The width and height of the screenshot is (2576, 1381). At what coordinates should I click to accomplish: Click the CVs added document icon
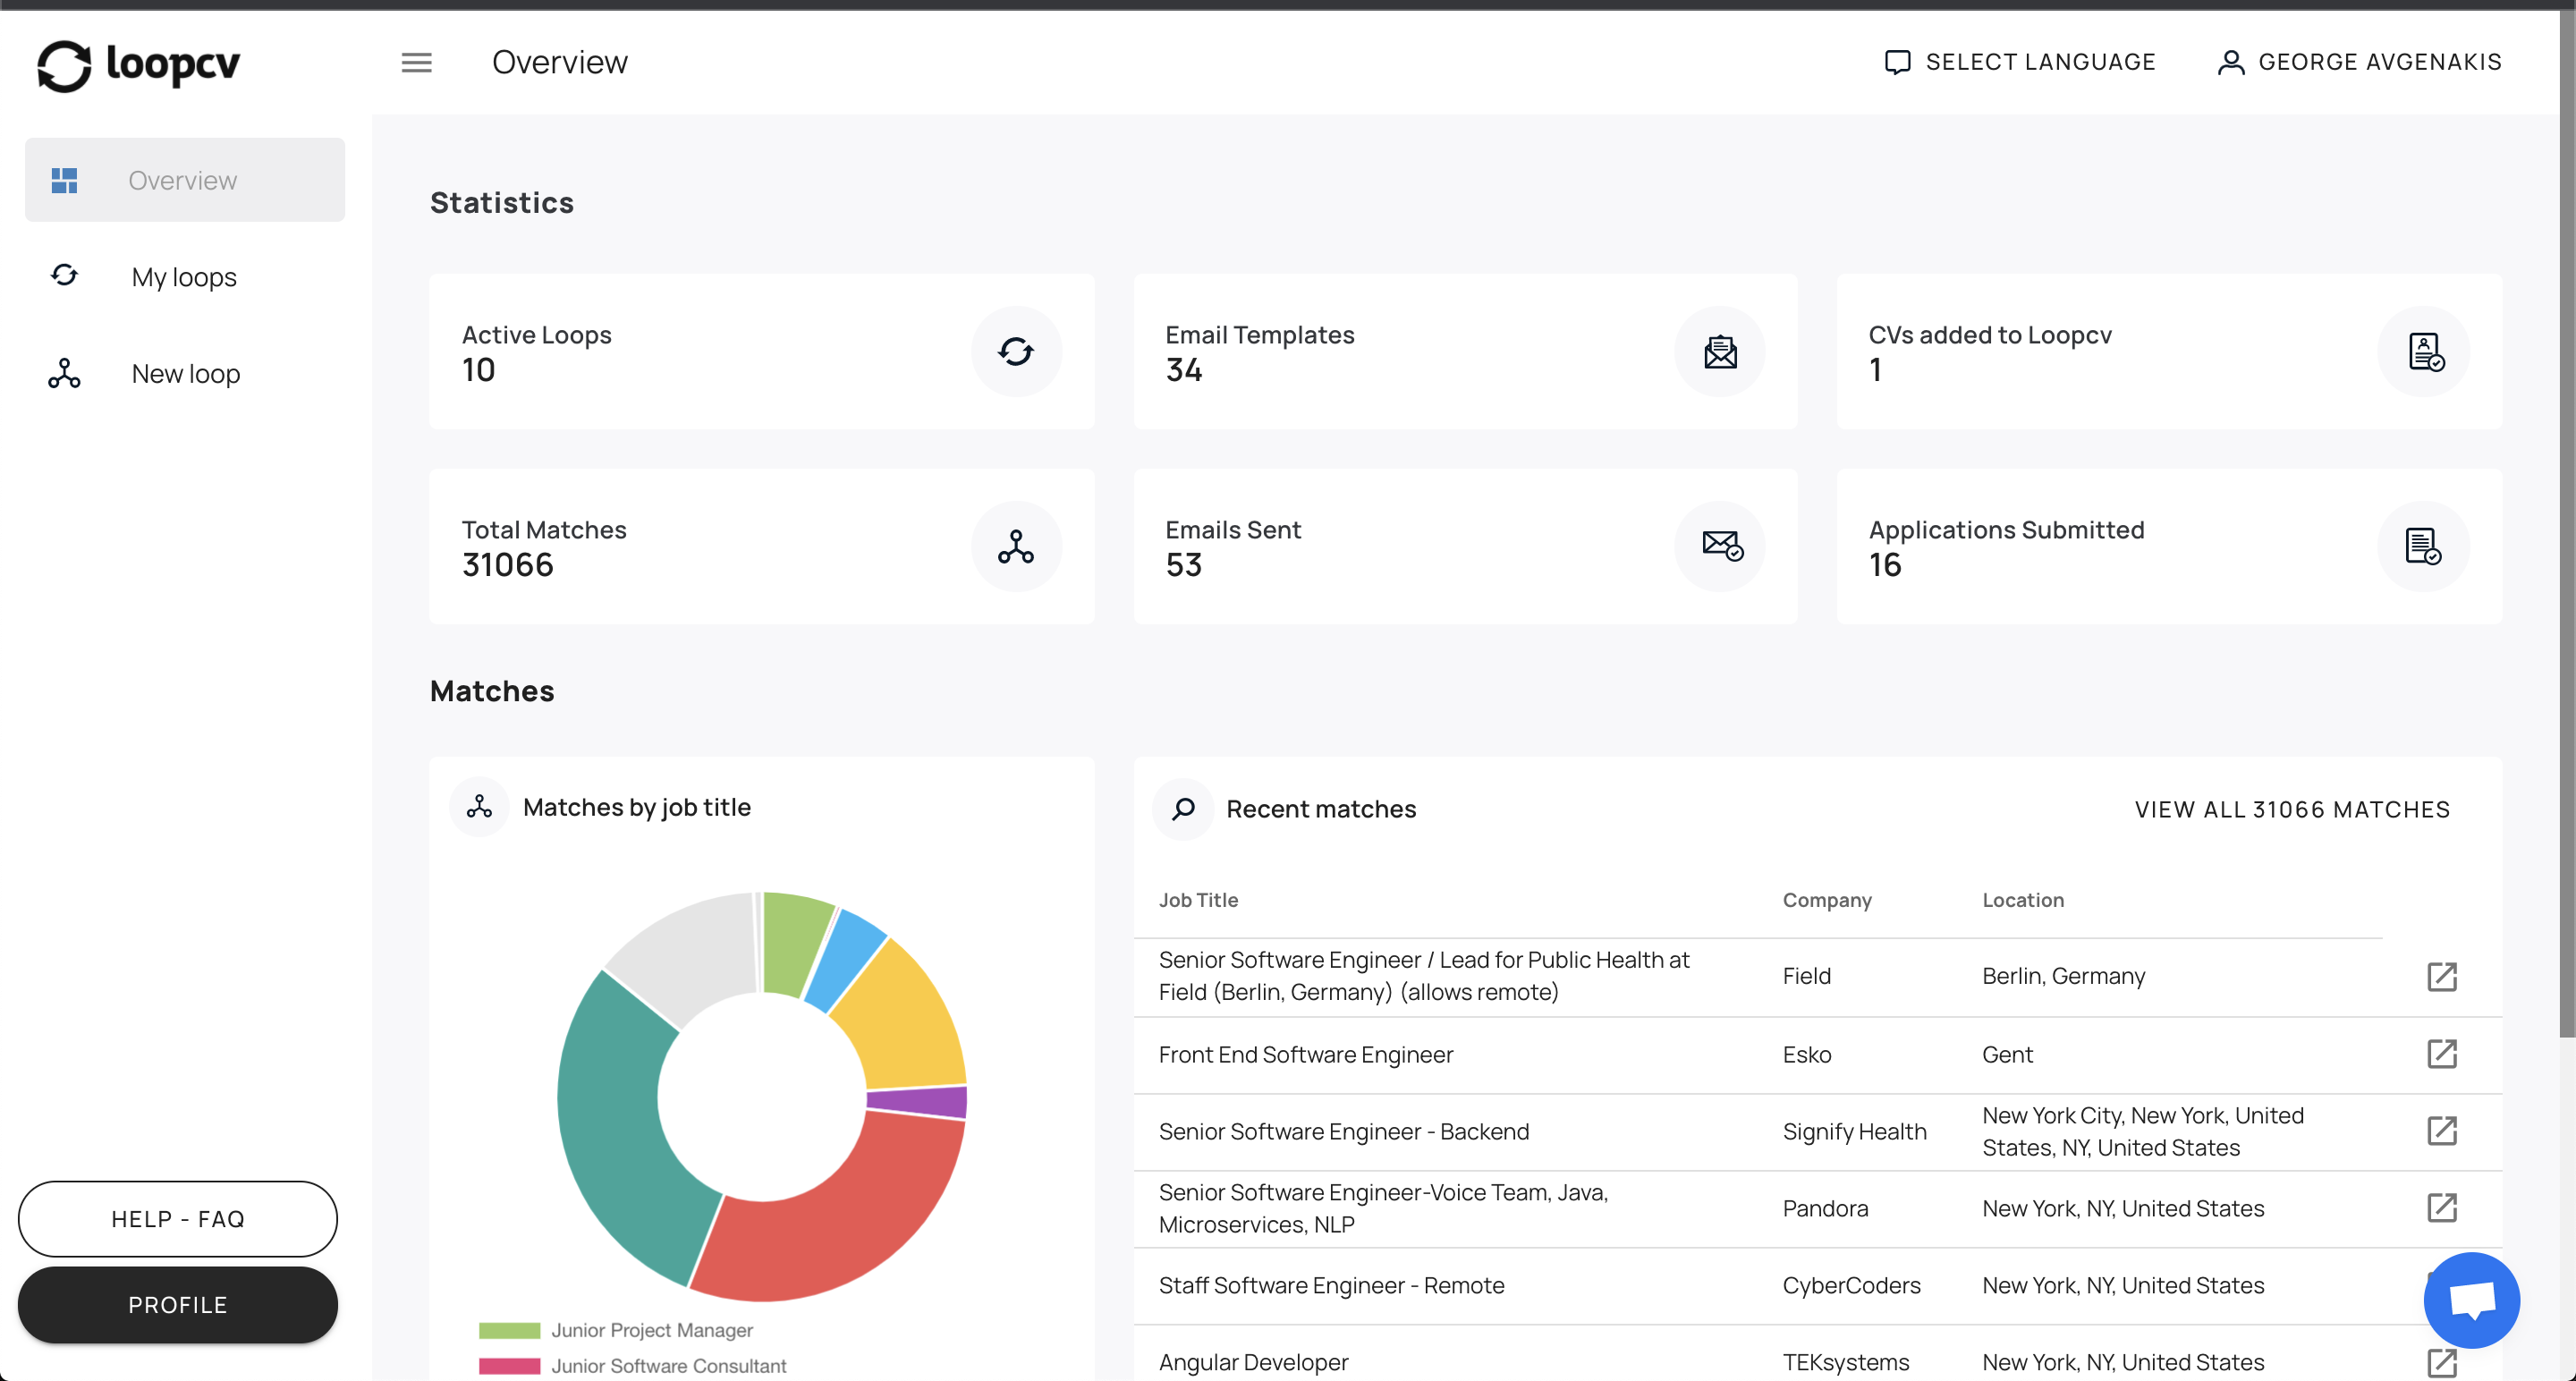(2424, 351)
